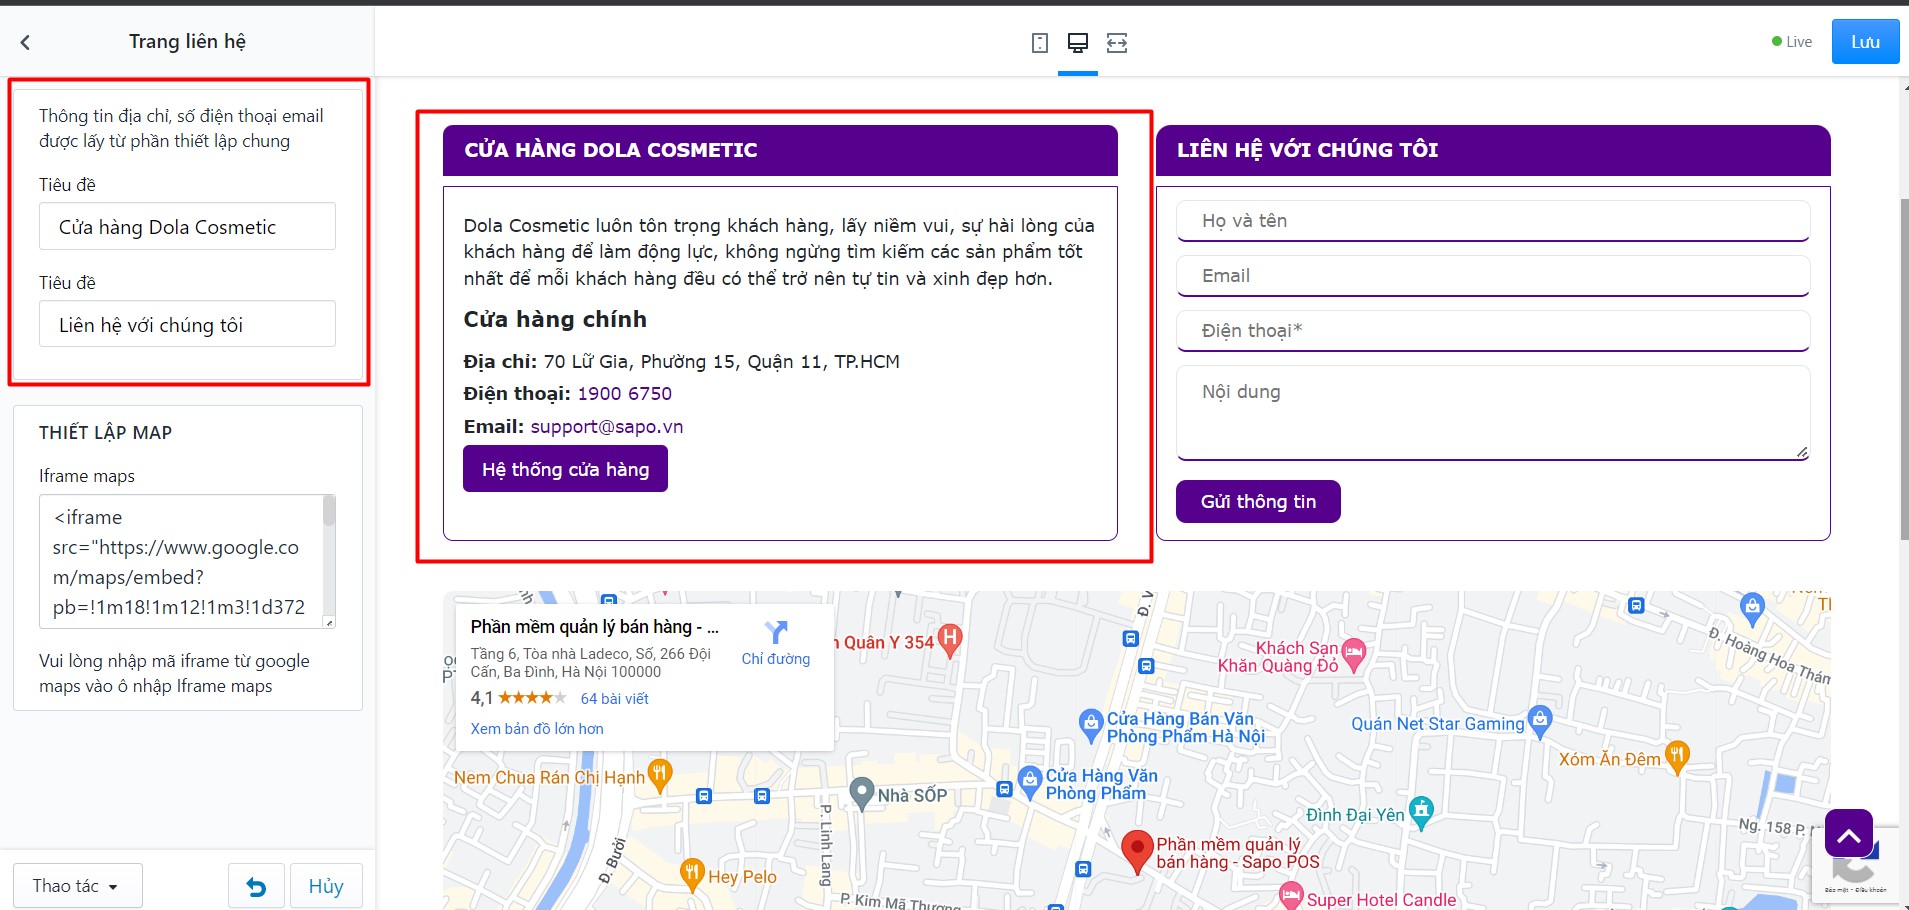Click the Cửa Hàng Văn Phòng Phẩm shop marker
Viewport: 1909px width, 910px height.
(x=1030, y=782)
